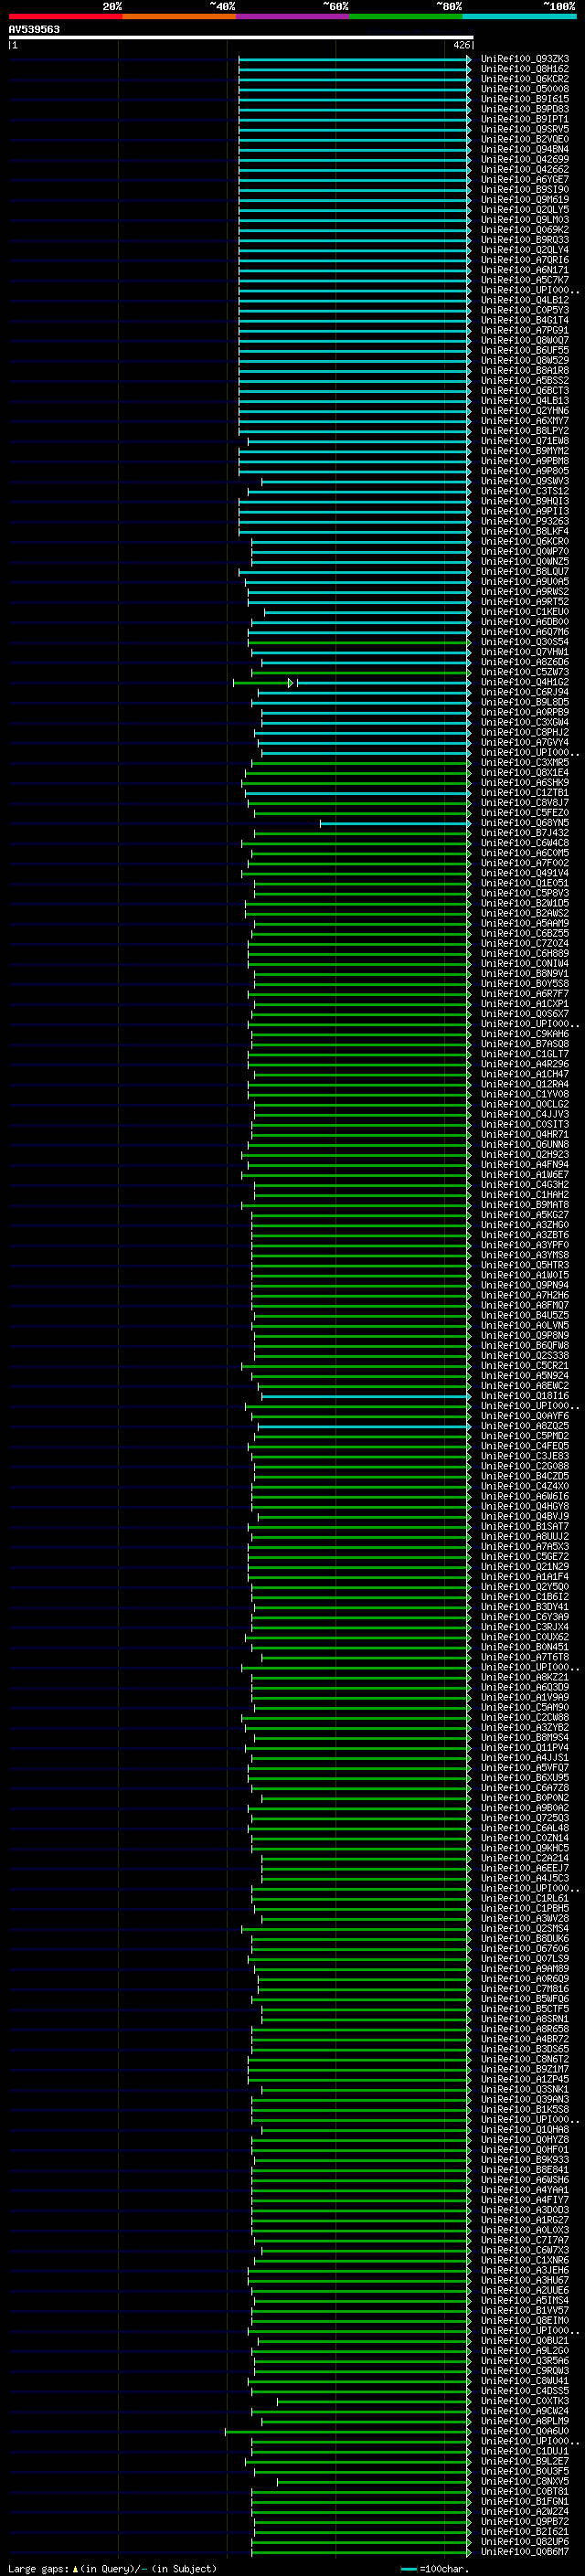585x2576 pixels.
Task: Select UniRef100_Q18I16 label
Action: tap(525, 1396)
